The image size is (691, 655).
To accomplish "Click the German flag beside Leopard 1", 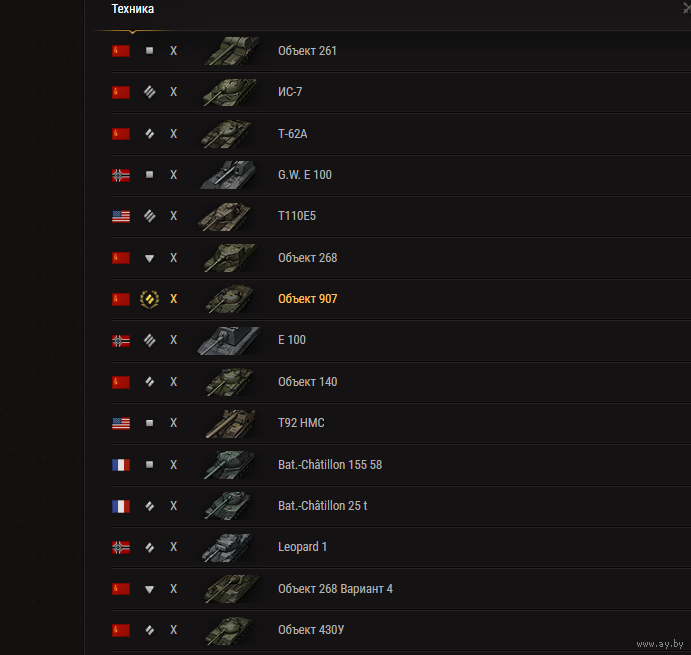I will [121, 547].
